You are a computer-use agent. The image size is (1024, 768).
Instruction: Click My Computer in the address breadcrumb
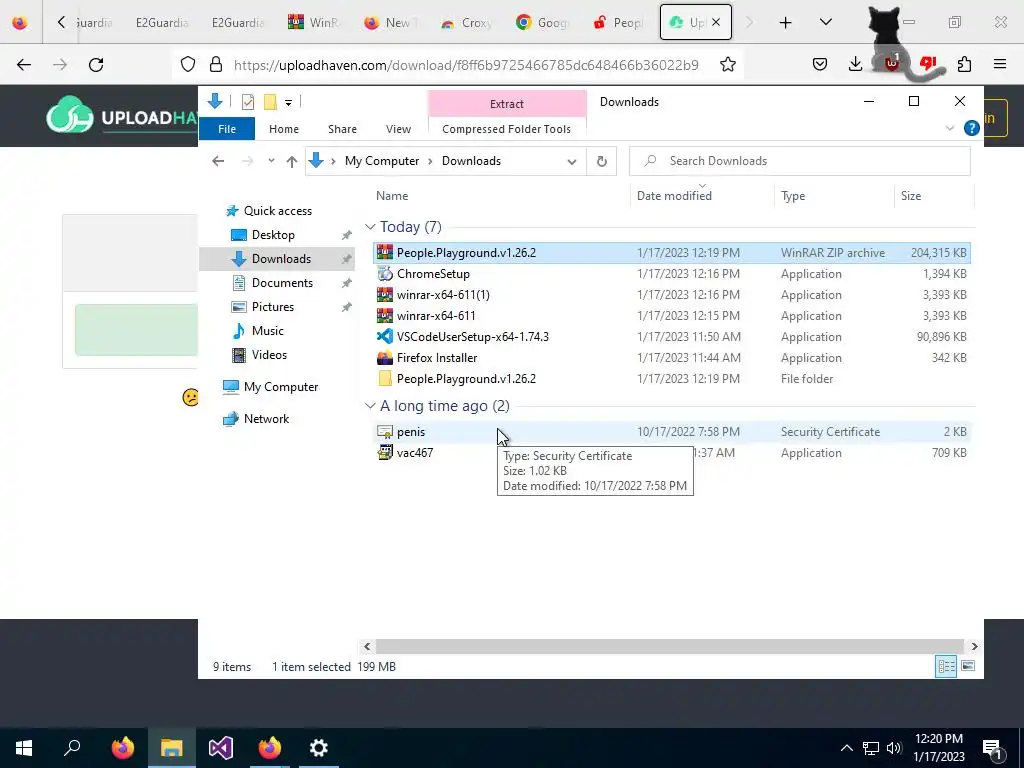coord(382,161)
